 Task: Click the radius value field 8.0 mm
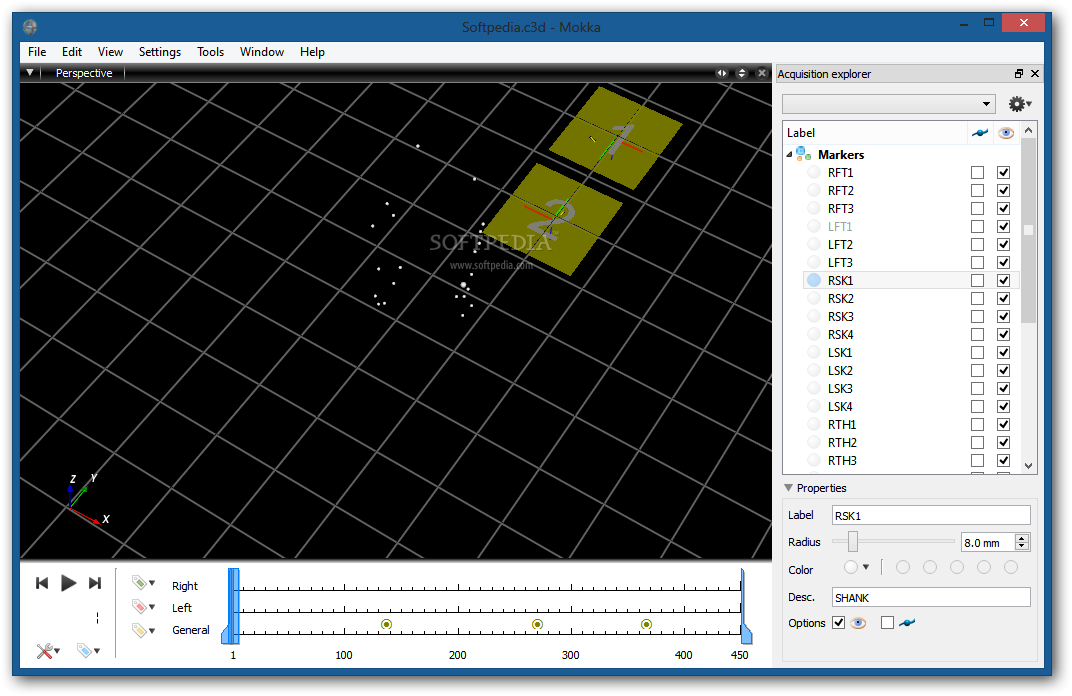[988, 542]
